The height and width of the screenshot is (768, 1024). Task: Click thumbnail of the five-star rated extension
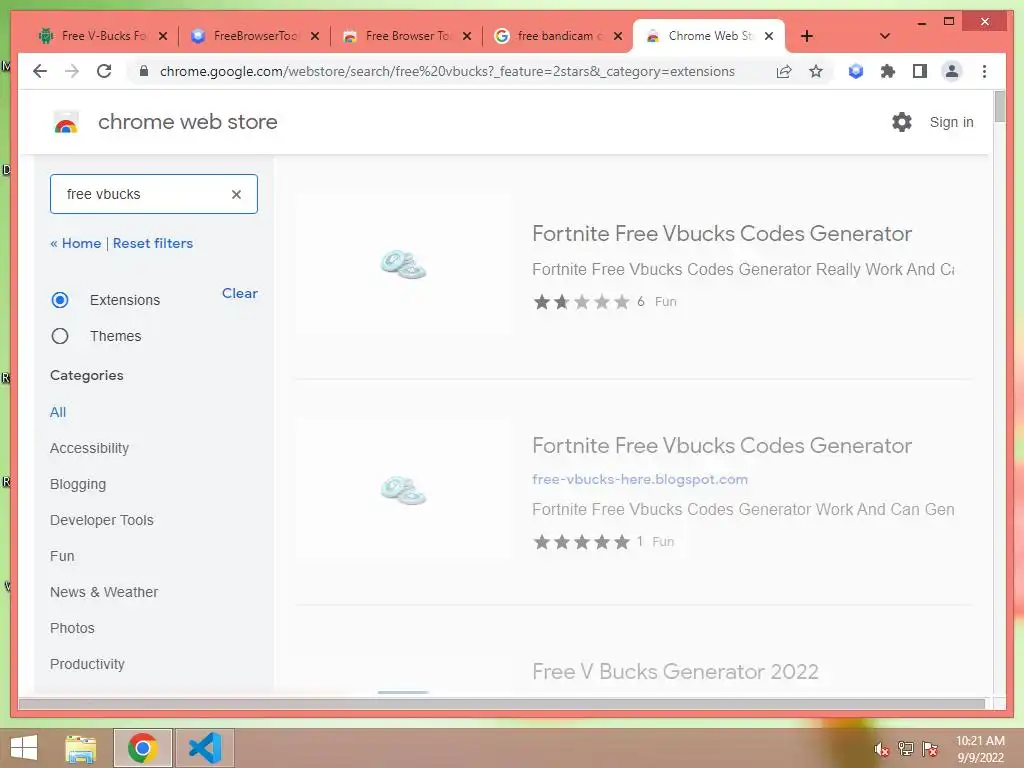(403, 490)
